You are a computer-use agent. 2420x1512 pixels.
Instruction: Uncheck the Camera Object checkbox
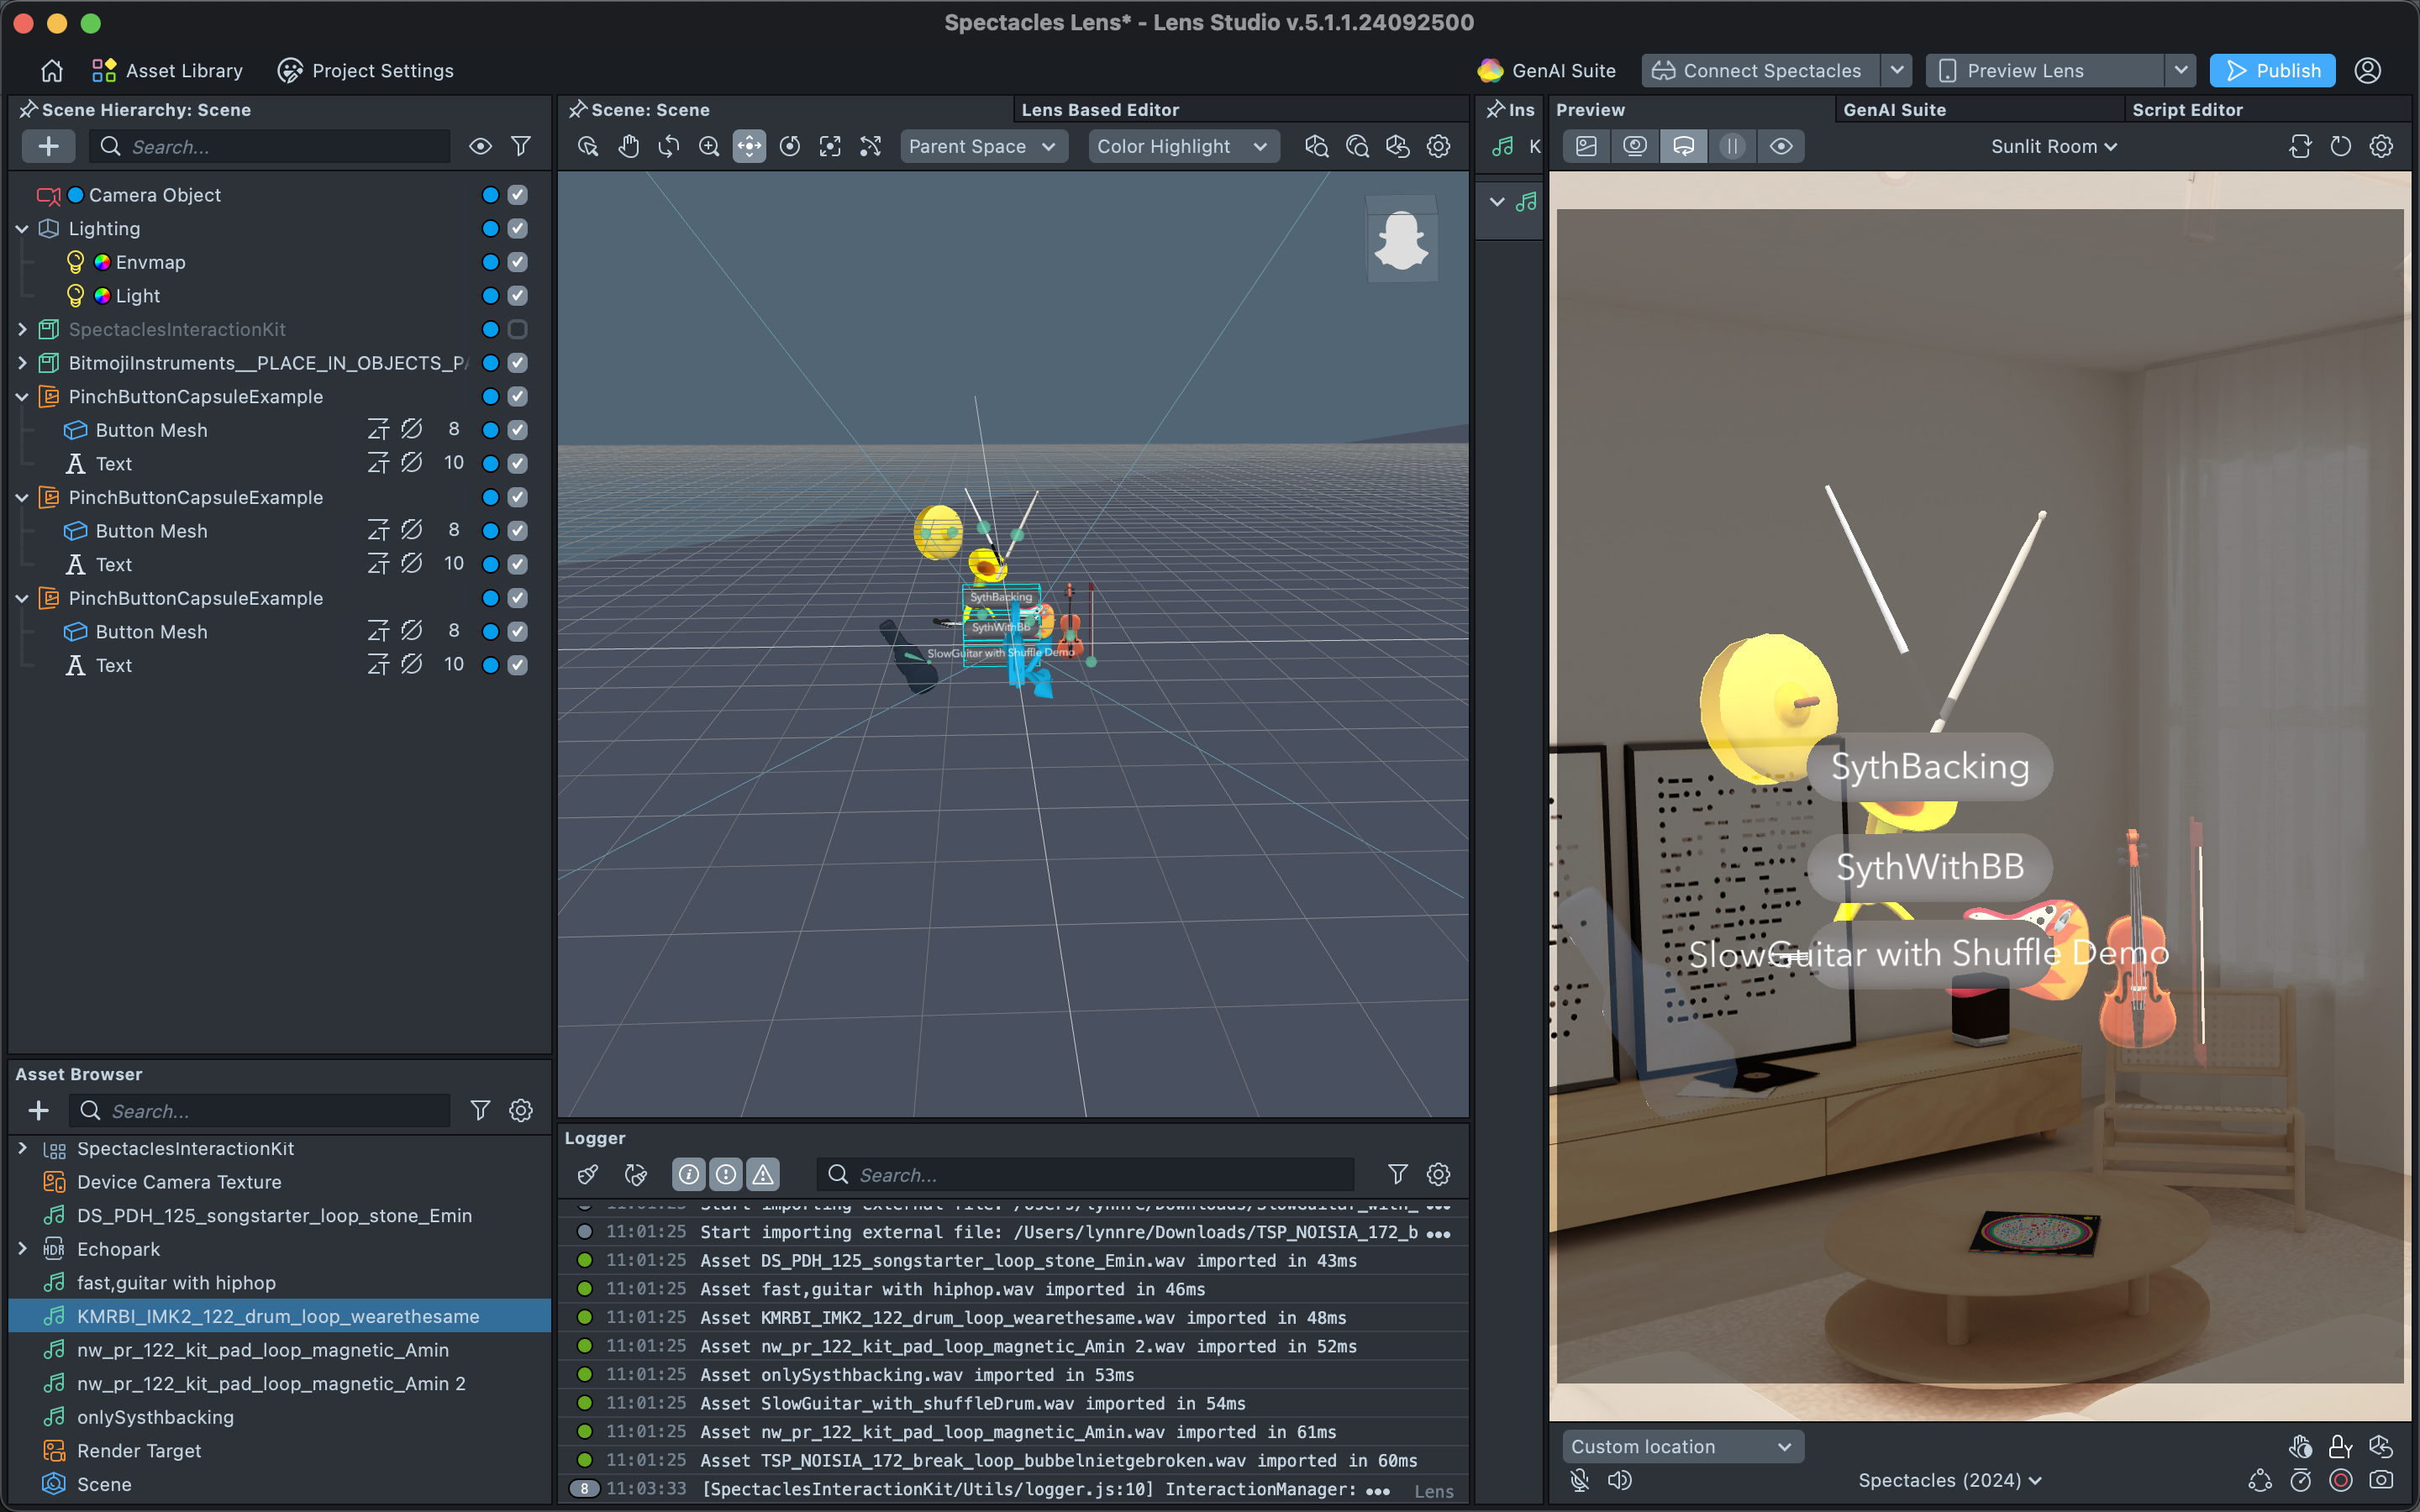[x=517, y=195]
